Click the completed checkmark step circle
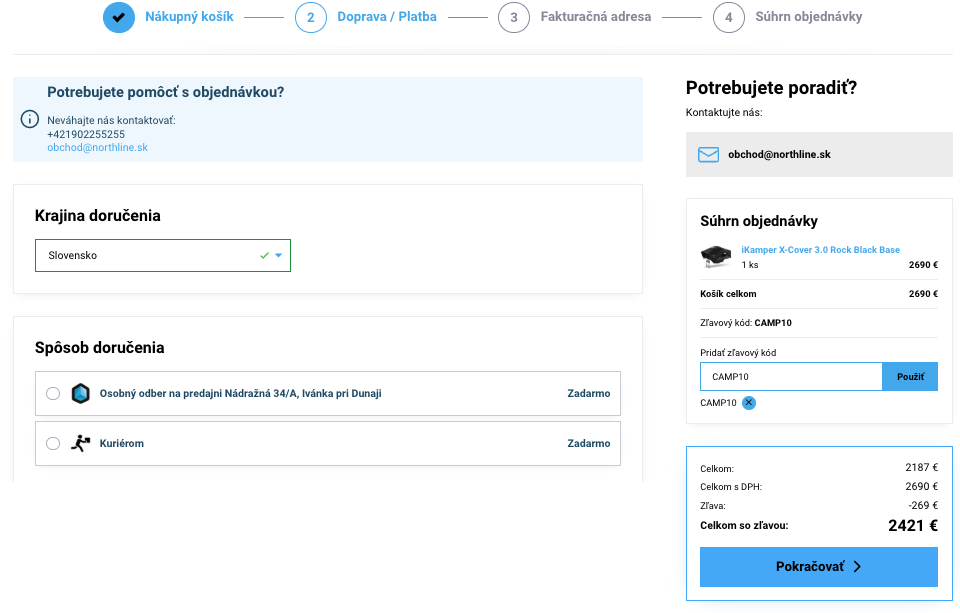The image size is (960, 613). (x=119, y=17)
